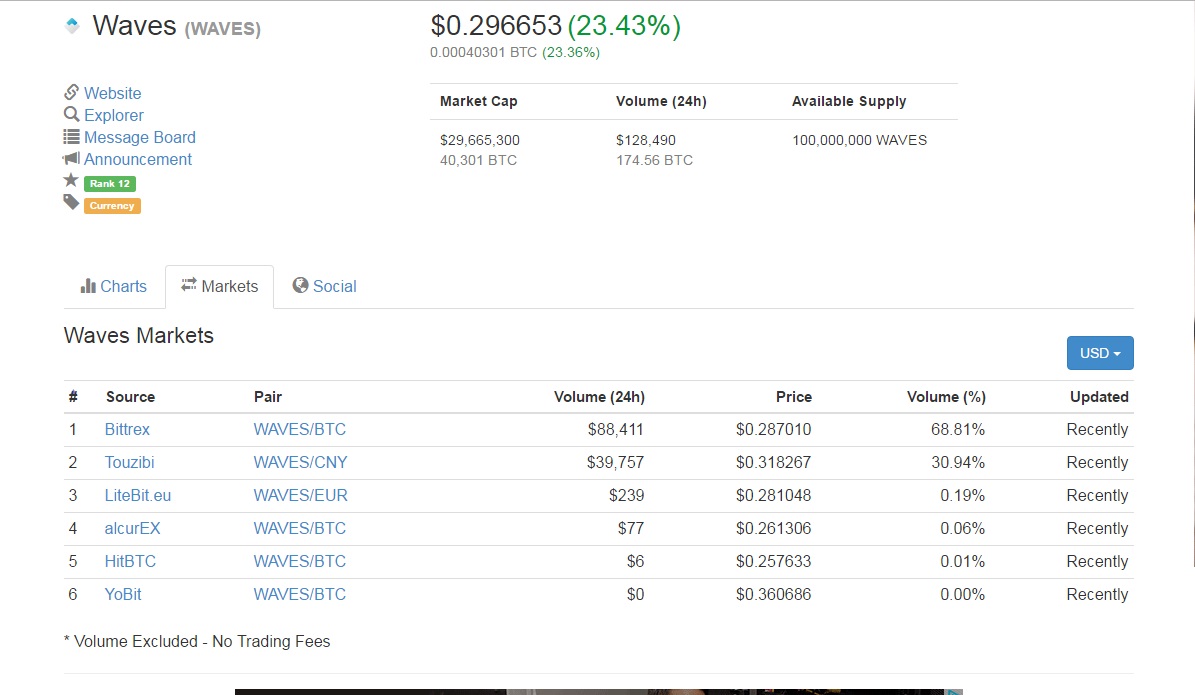Viewport: 1195px width, 695px height.
Task: Click the megaphone icon beside Announcement
Action: click(71, 159)
